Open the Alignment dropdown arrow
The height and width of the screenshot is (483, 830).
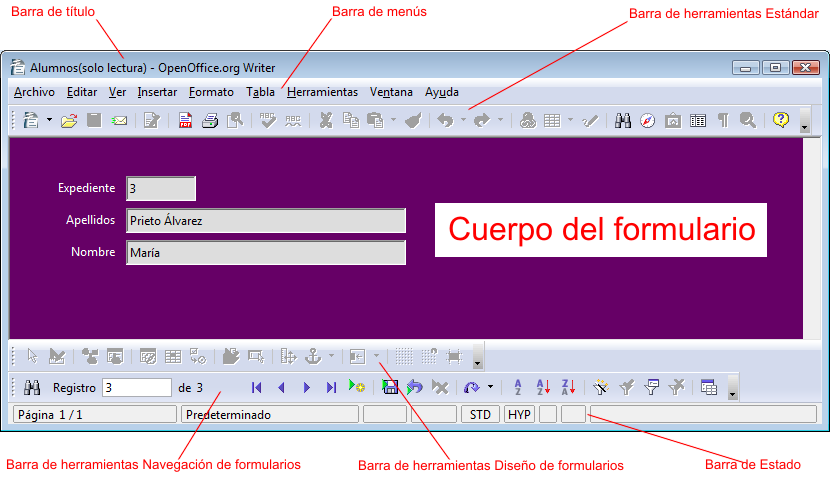[376, 356]
